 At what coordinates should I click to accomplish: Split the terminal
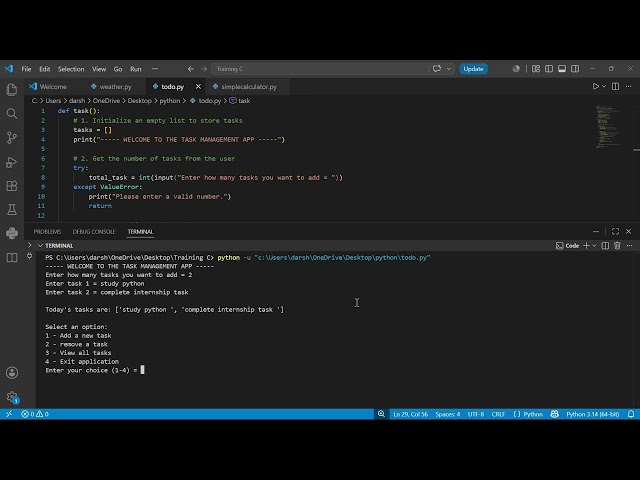[x=605, y=245]
